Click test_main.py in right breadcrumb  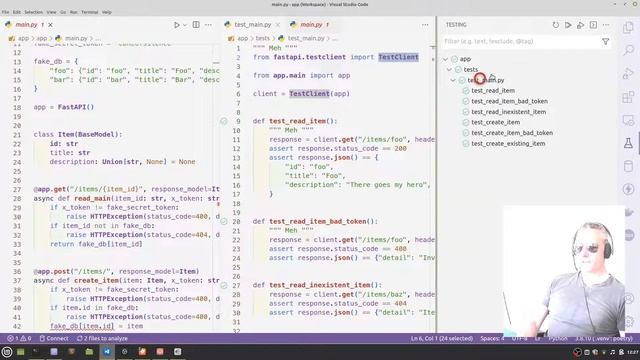tap(306, 38)
